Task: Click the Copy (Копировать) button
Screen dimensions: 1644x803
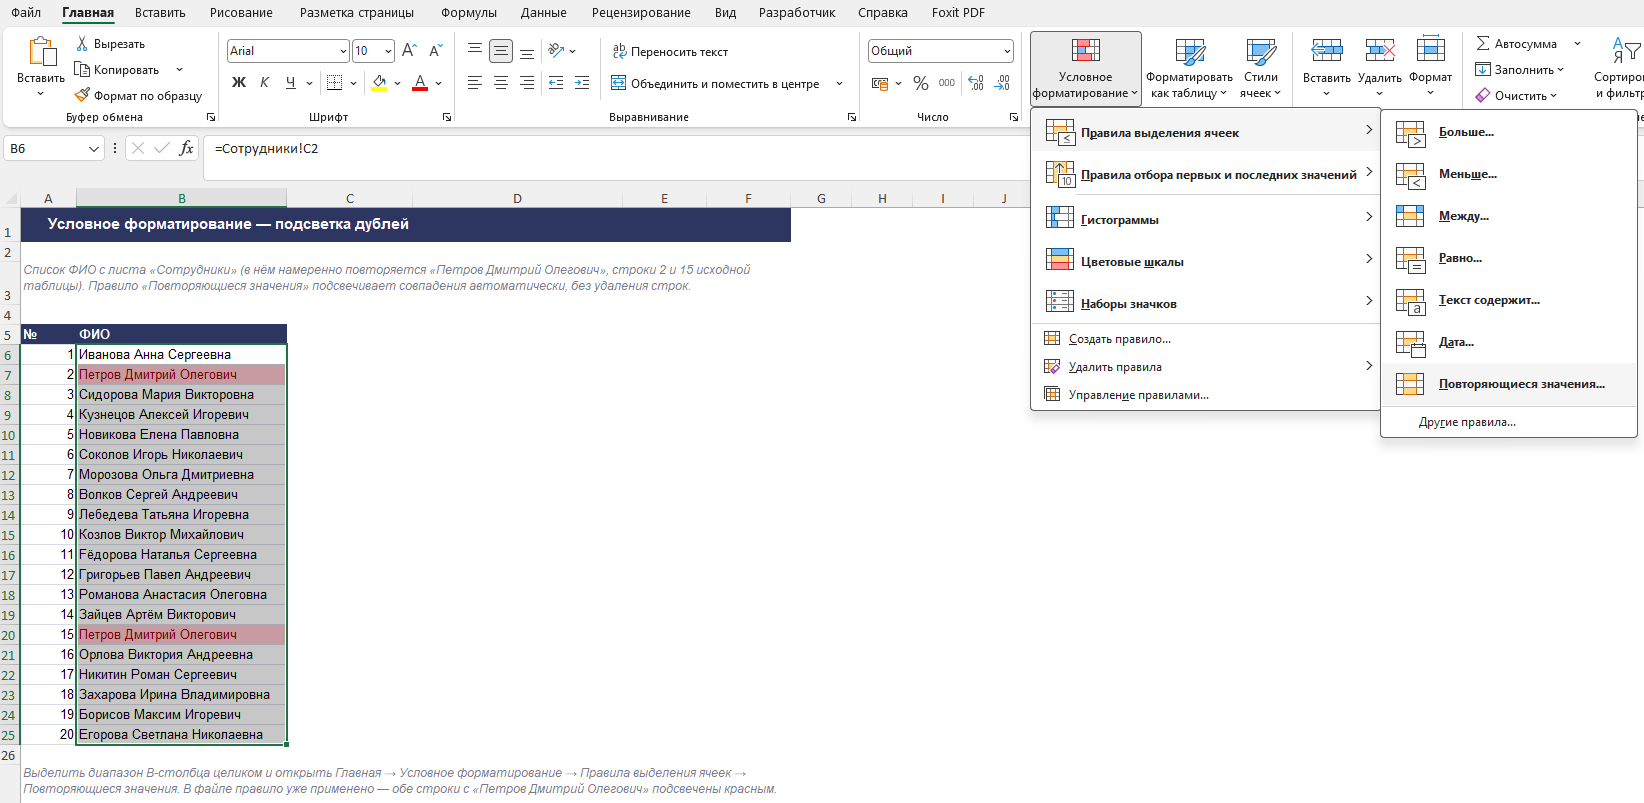Action: (x=117, y=70)
